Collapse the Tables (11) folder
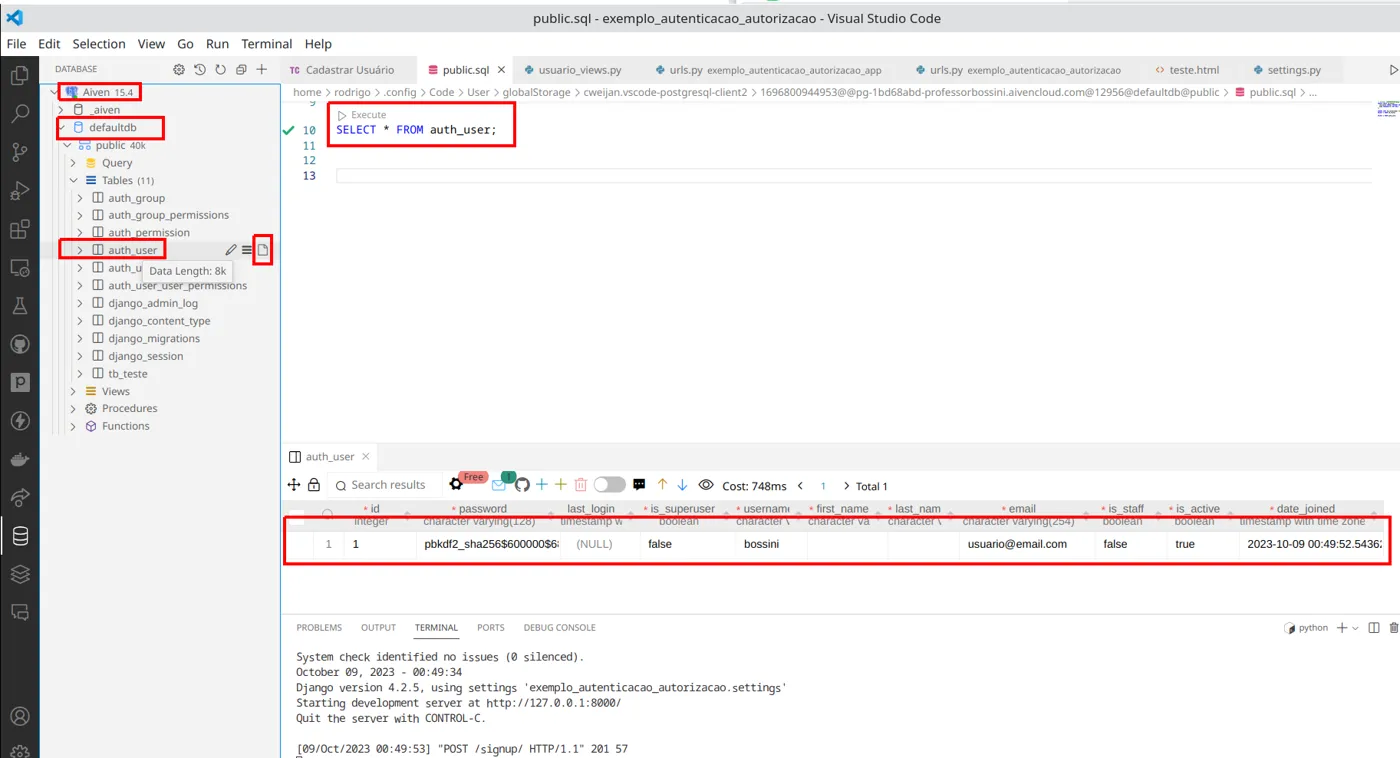Viewport: 1400px width, 758px height. click(x=74, y=181)
